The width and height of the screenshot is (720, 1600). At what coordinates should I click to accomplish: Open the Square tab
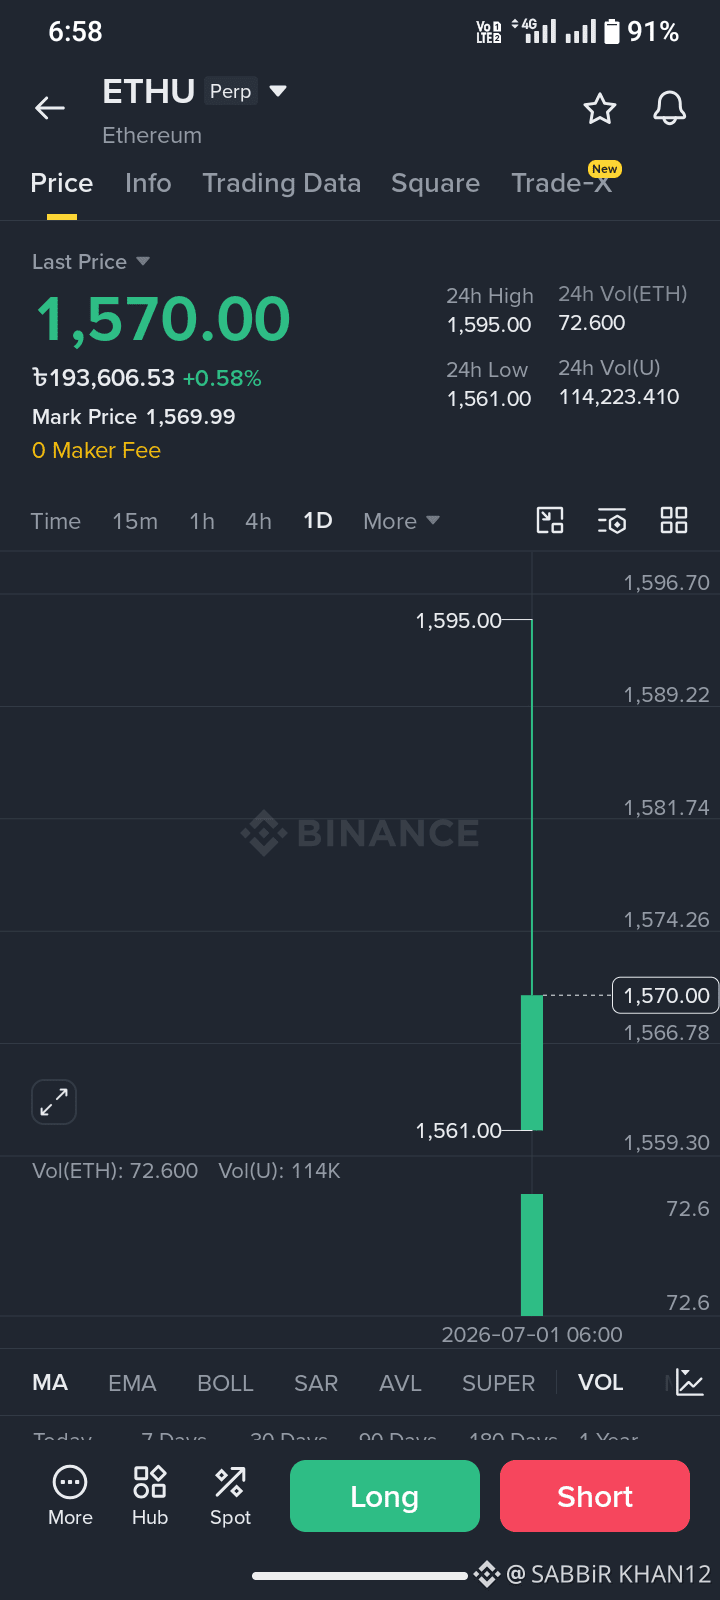[436, 183]
